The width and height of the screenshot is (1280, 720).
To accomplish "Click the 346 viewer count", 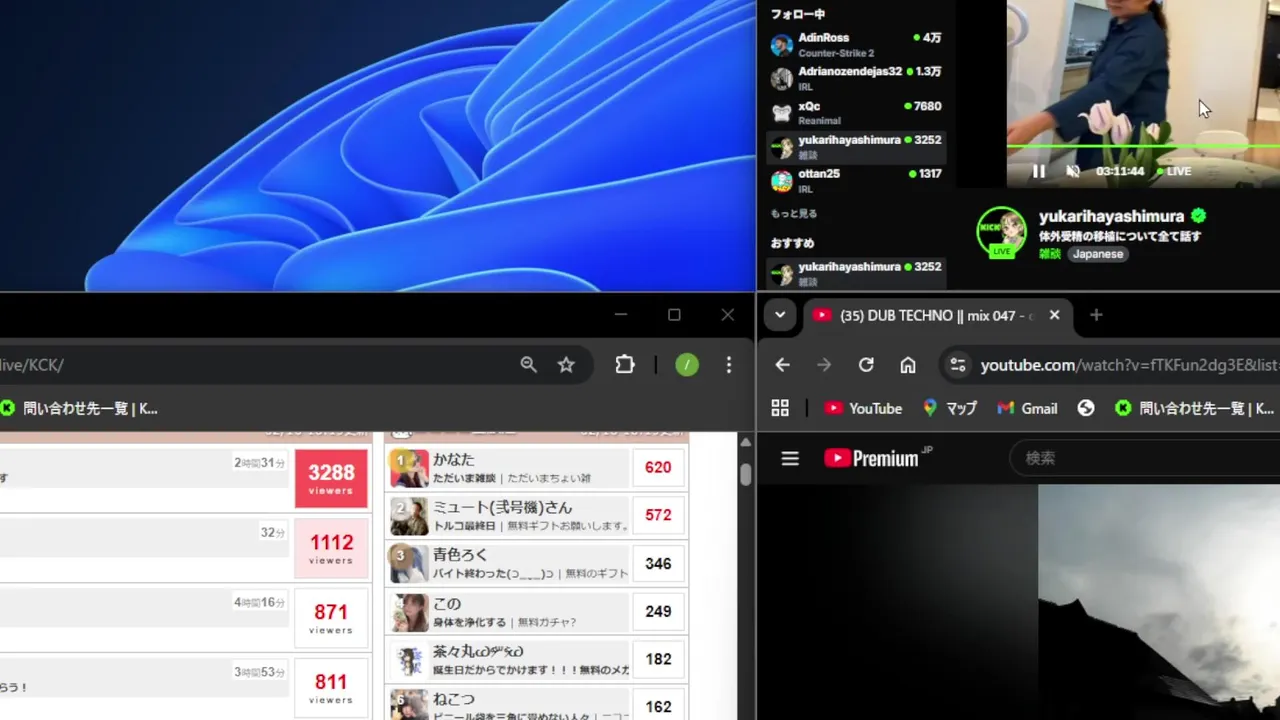I will 658,564.
